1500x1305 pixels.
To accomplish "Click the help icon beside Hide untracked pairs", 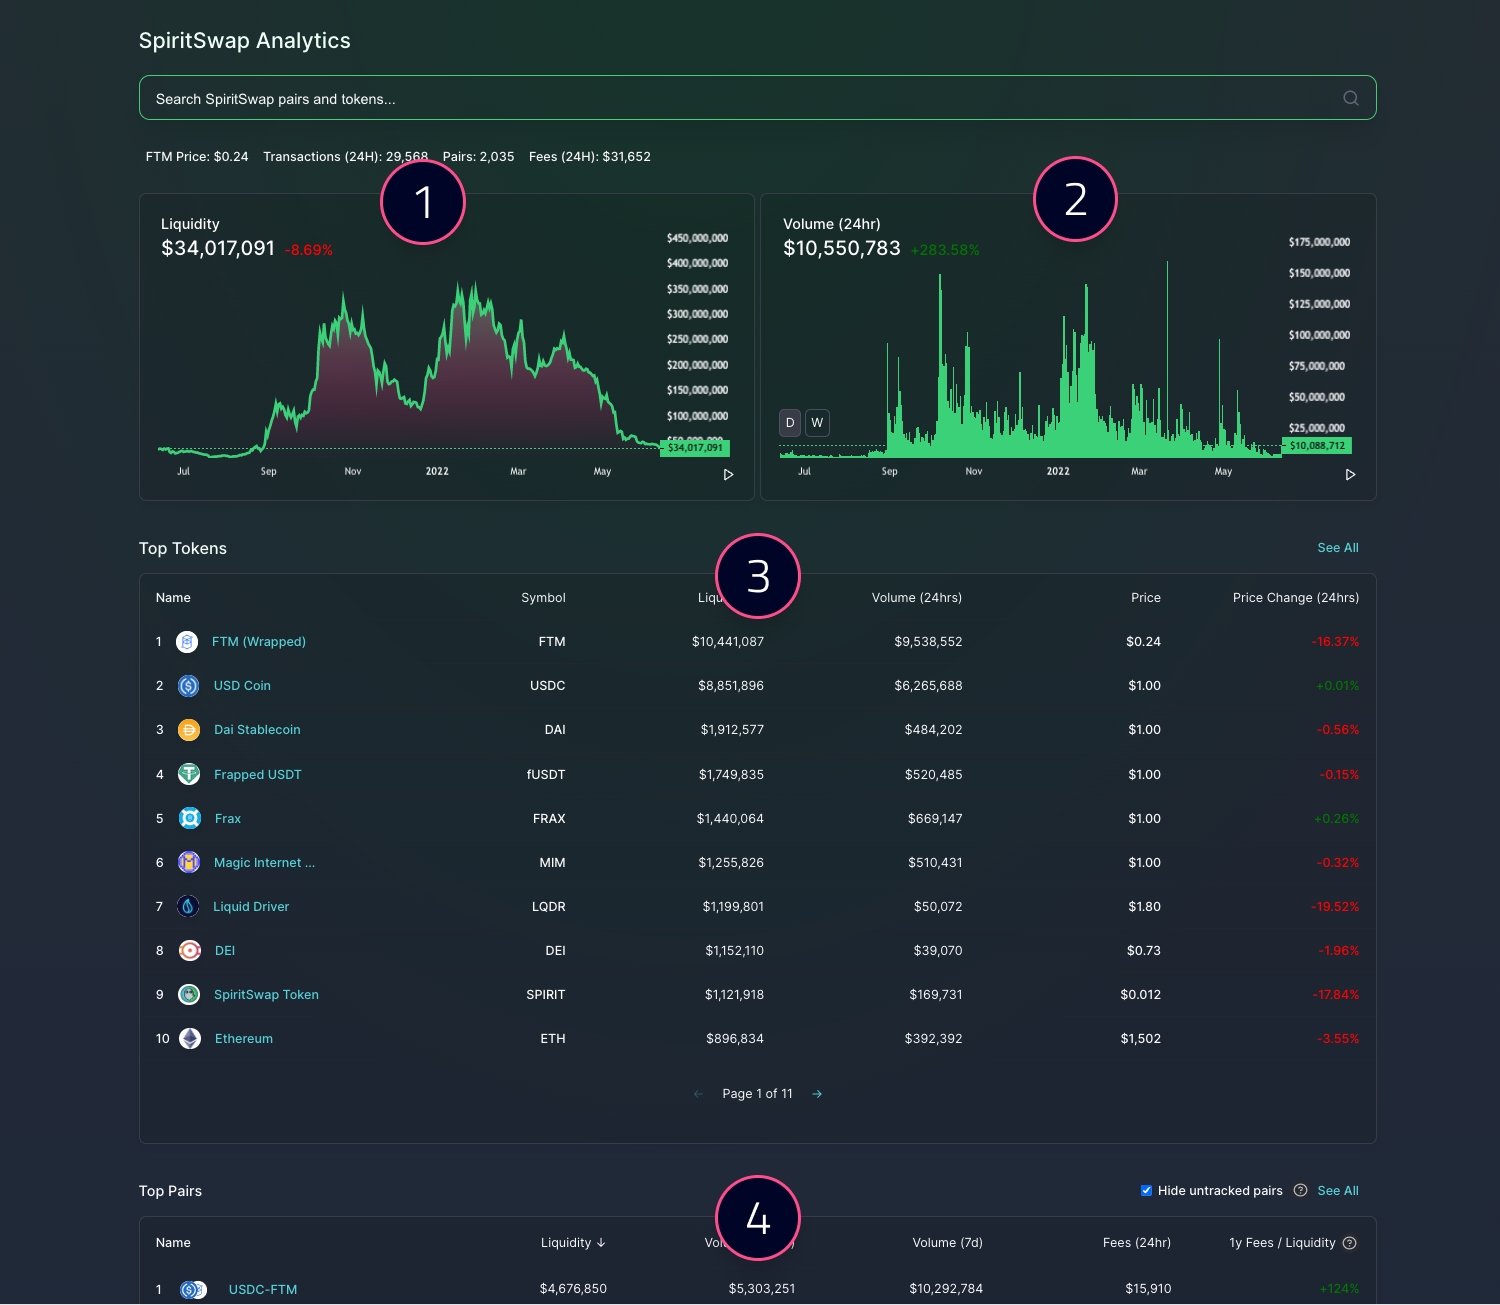I will 1300,1190.
